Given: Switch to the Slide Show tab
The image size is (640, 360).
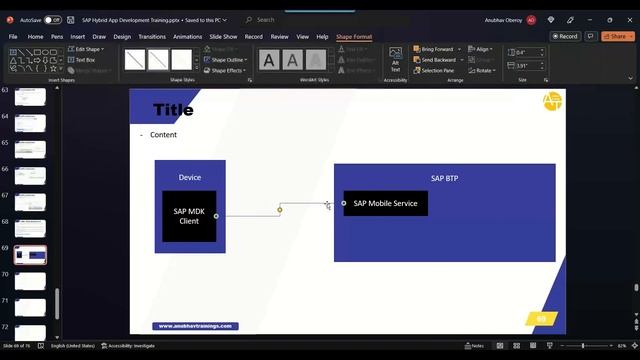Looking at the screenshot, I should [x=223, y=37].
